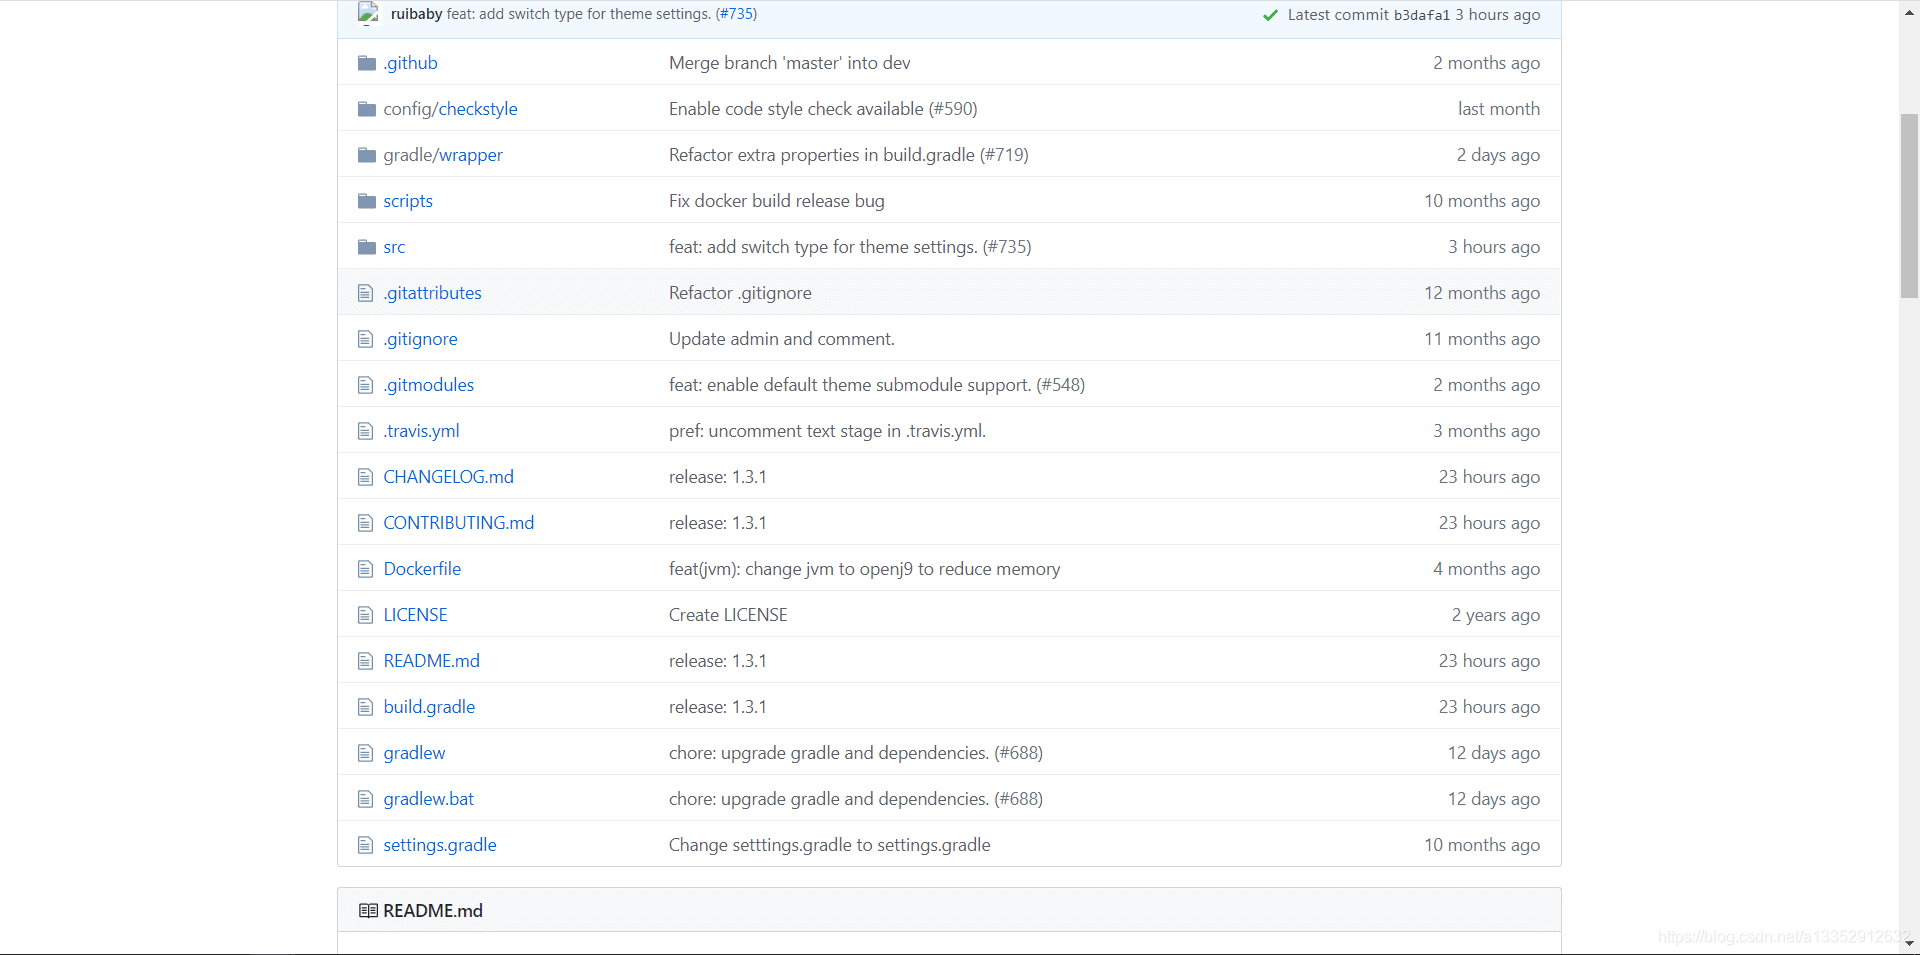Click the config/checkstyle folder icon
The height and width of the screenshot is (955, 1920).
click(367, 109)
